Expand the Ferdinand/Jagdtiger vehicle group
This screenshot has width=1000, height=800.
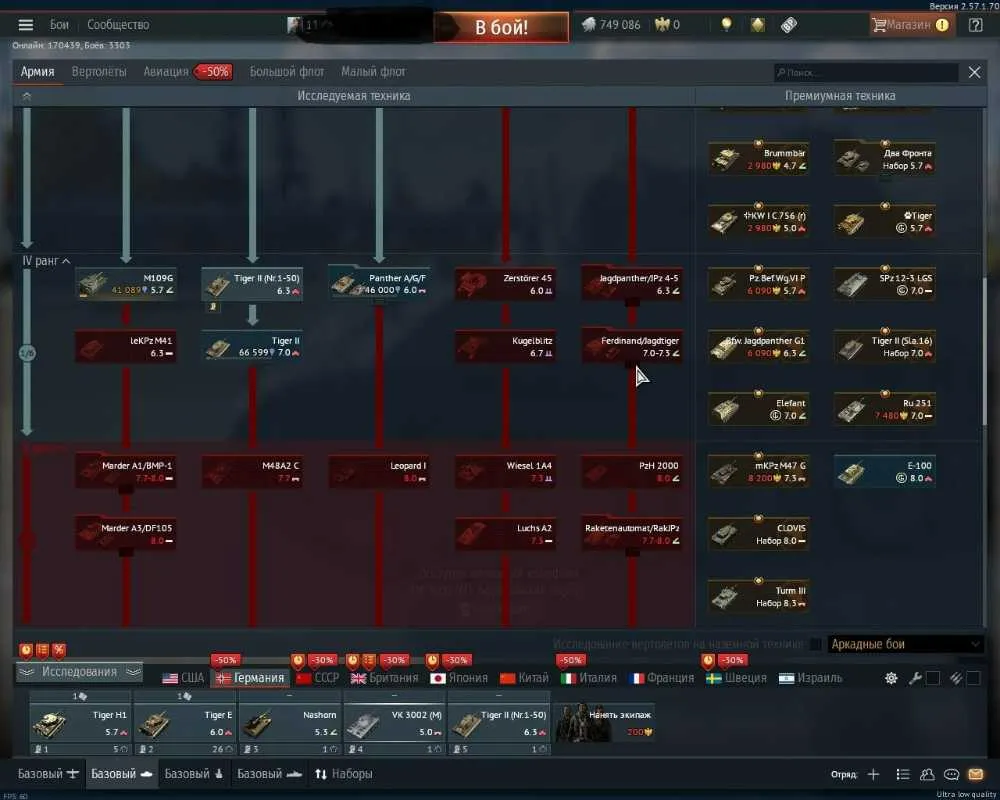[x=632, y=346]
